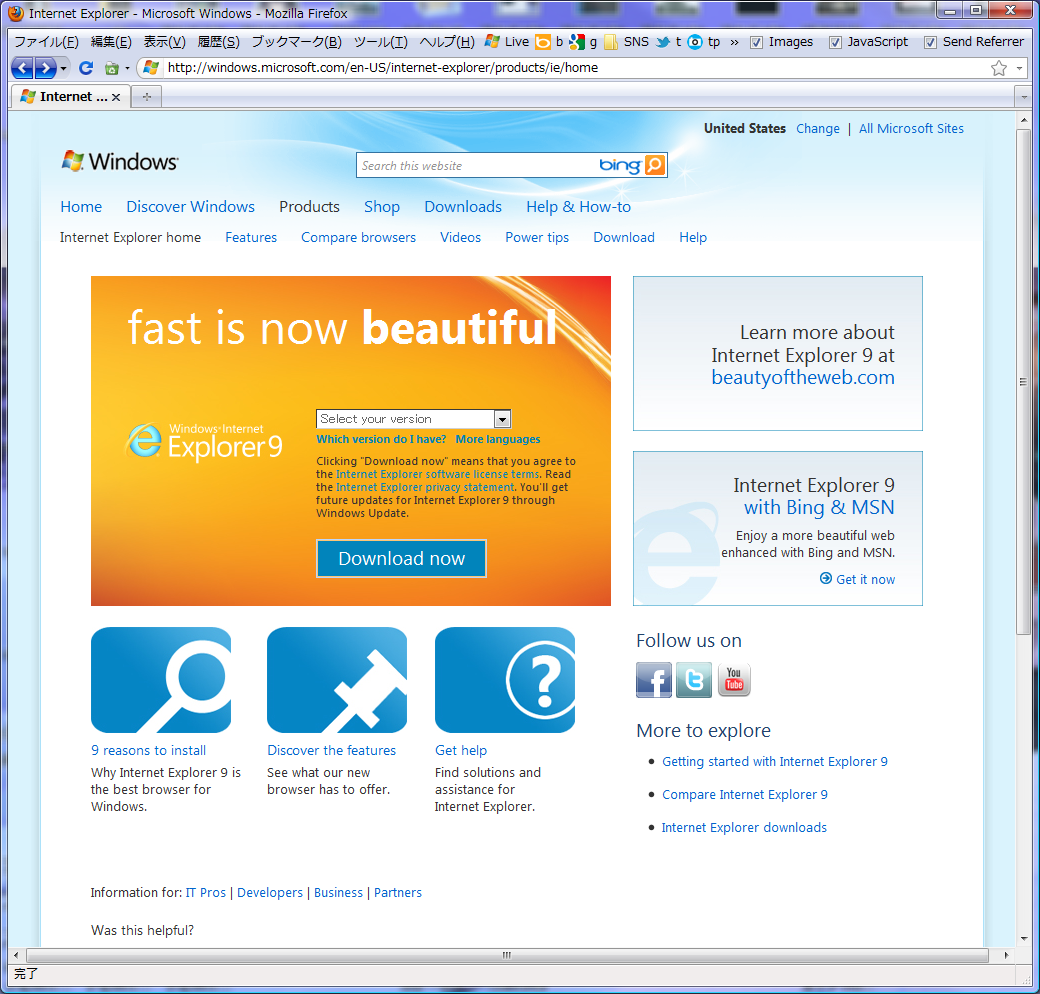Screen dimensions: 1040x994
Task: Click the horizontal scrollbar thumb
Action: tap(507, 956)
